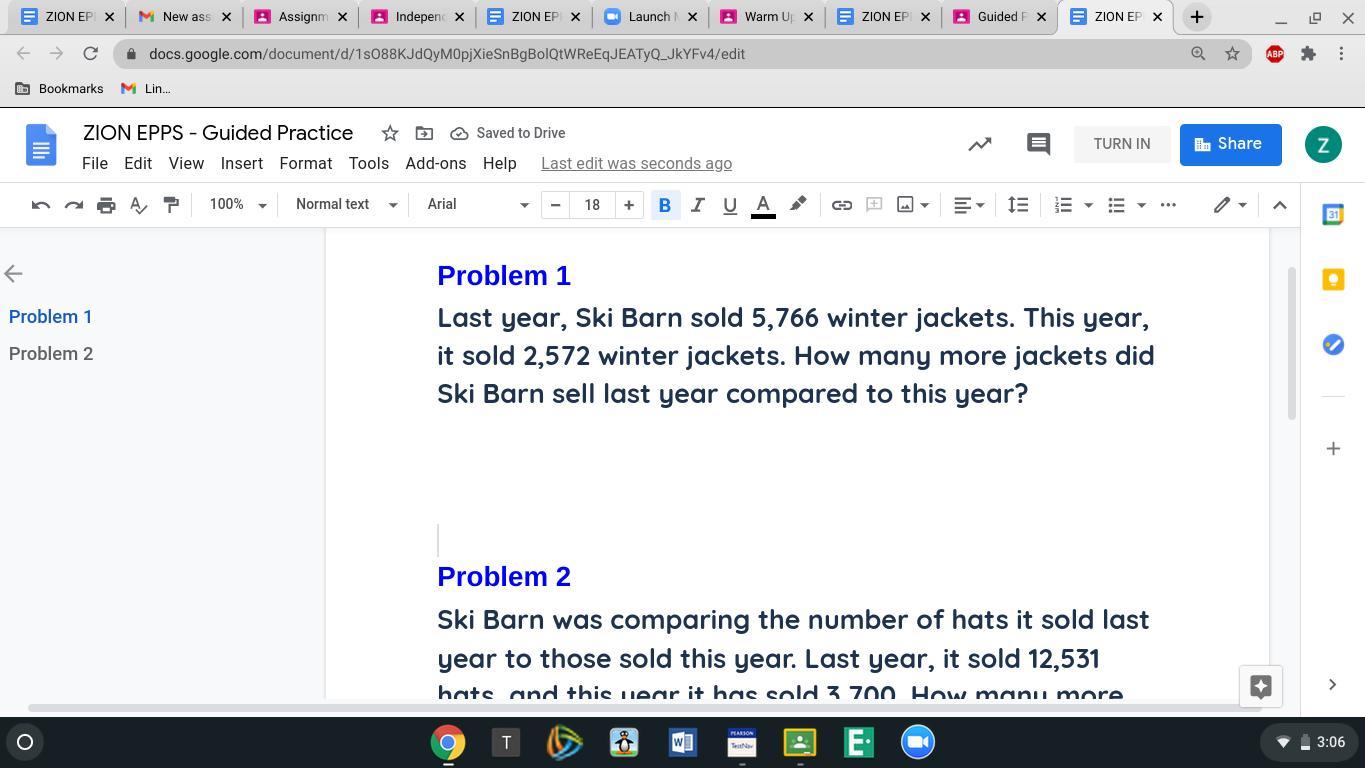The width and height of the screenshot is (1365, 768).
Task: Open the Normal text style dropdown
Action: (346, 204)
